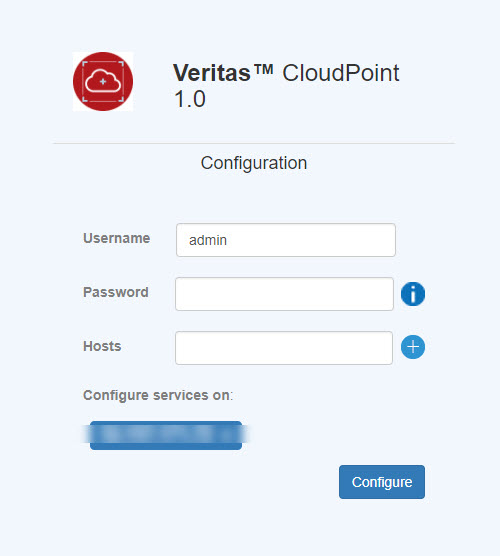Place cursor in the Hosts input box

[284, 348]
